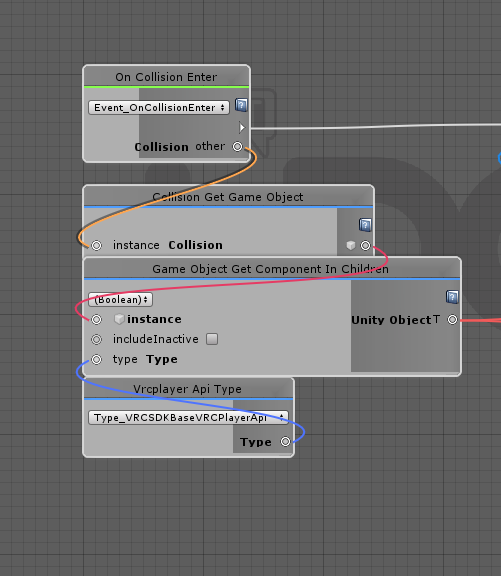The height and width of the screenshot is (576, 501).
Task: Open the Type_VRCSDKBaseVRCPlayerApi dropdown
Action: [188, 417]
